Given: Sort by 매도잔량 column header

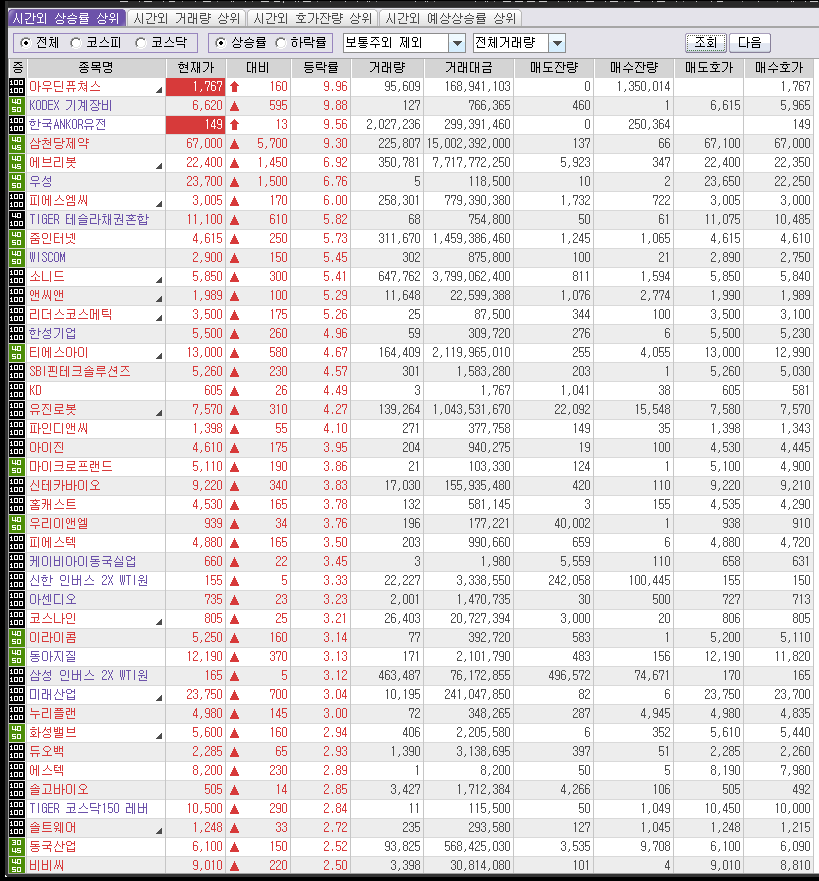Looking at the screenshot, I should tap(554, 68).
